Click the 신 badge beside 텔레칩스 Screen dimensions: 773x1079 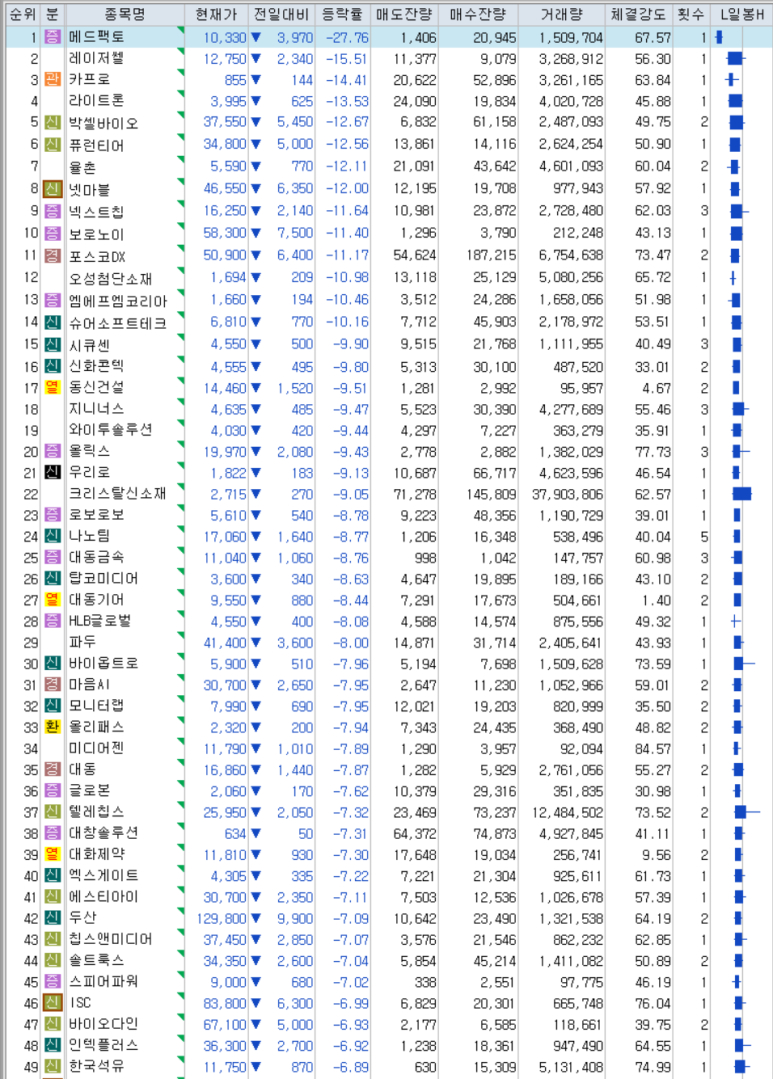[52, 813]
